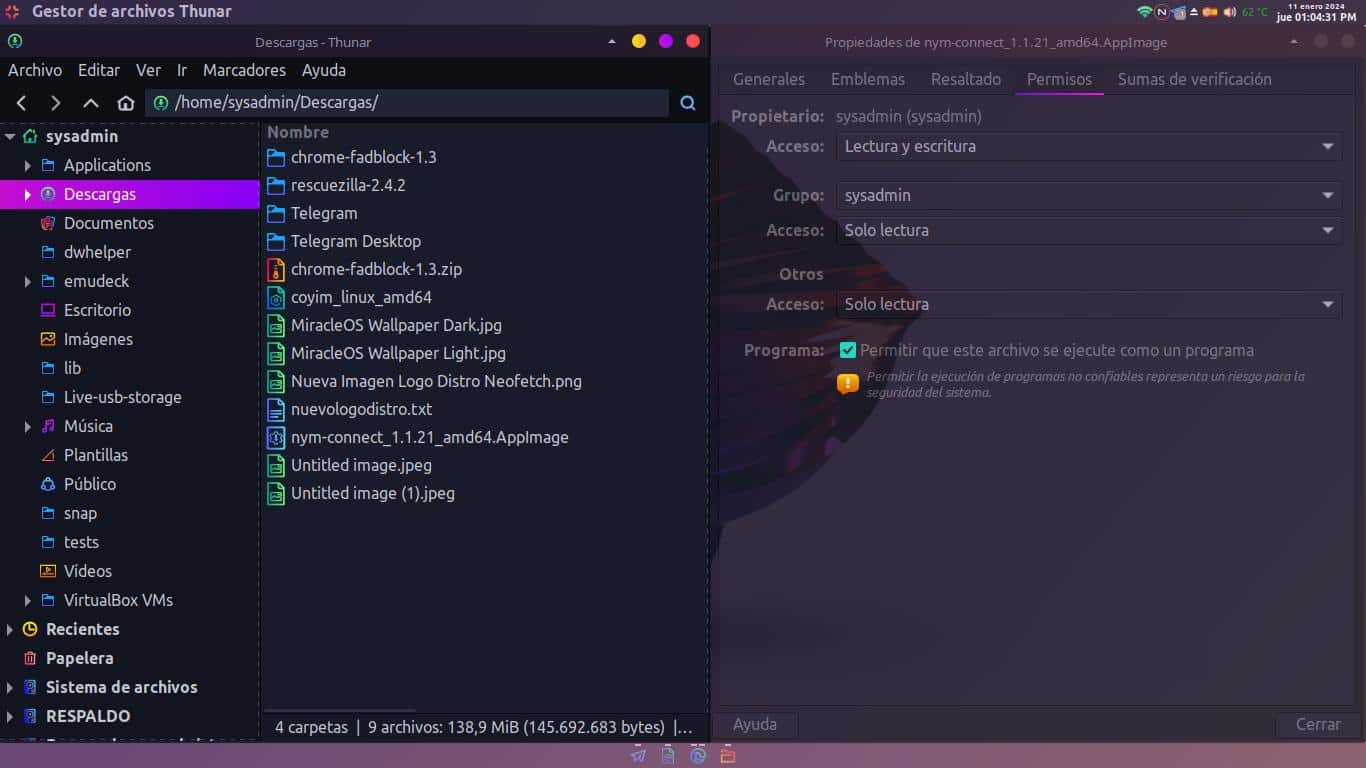1366x768 pixels.
Task: Toggle 'Permitir que este archivo se ejecute' checkbox
Action: pyautogui.click(x=848, y=350)
